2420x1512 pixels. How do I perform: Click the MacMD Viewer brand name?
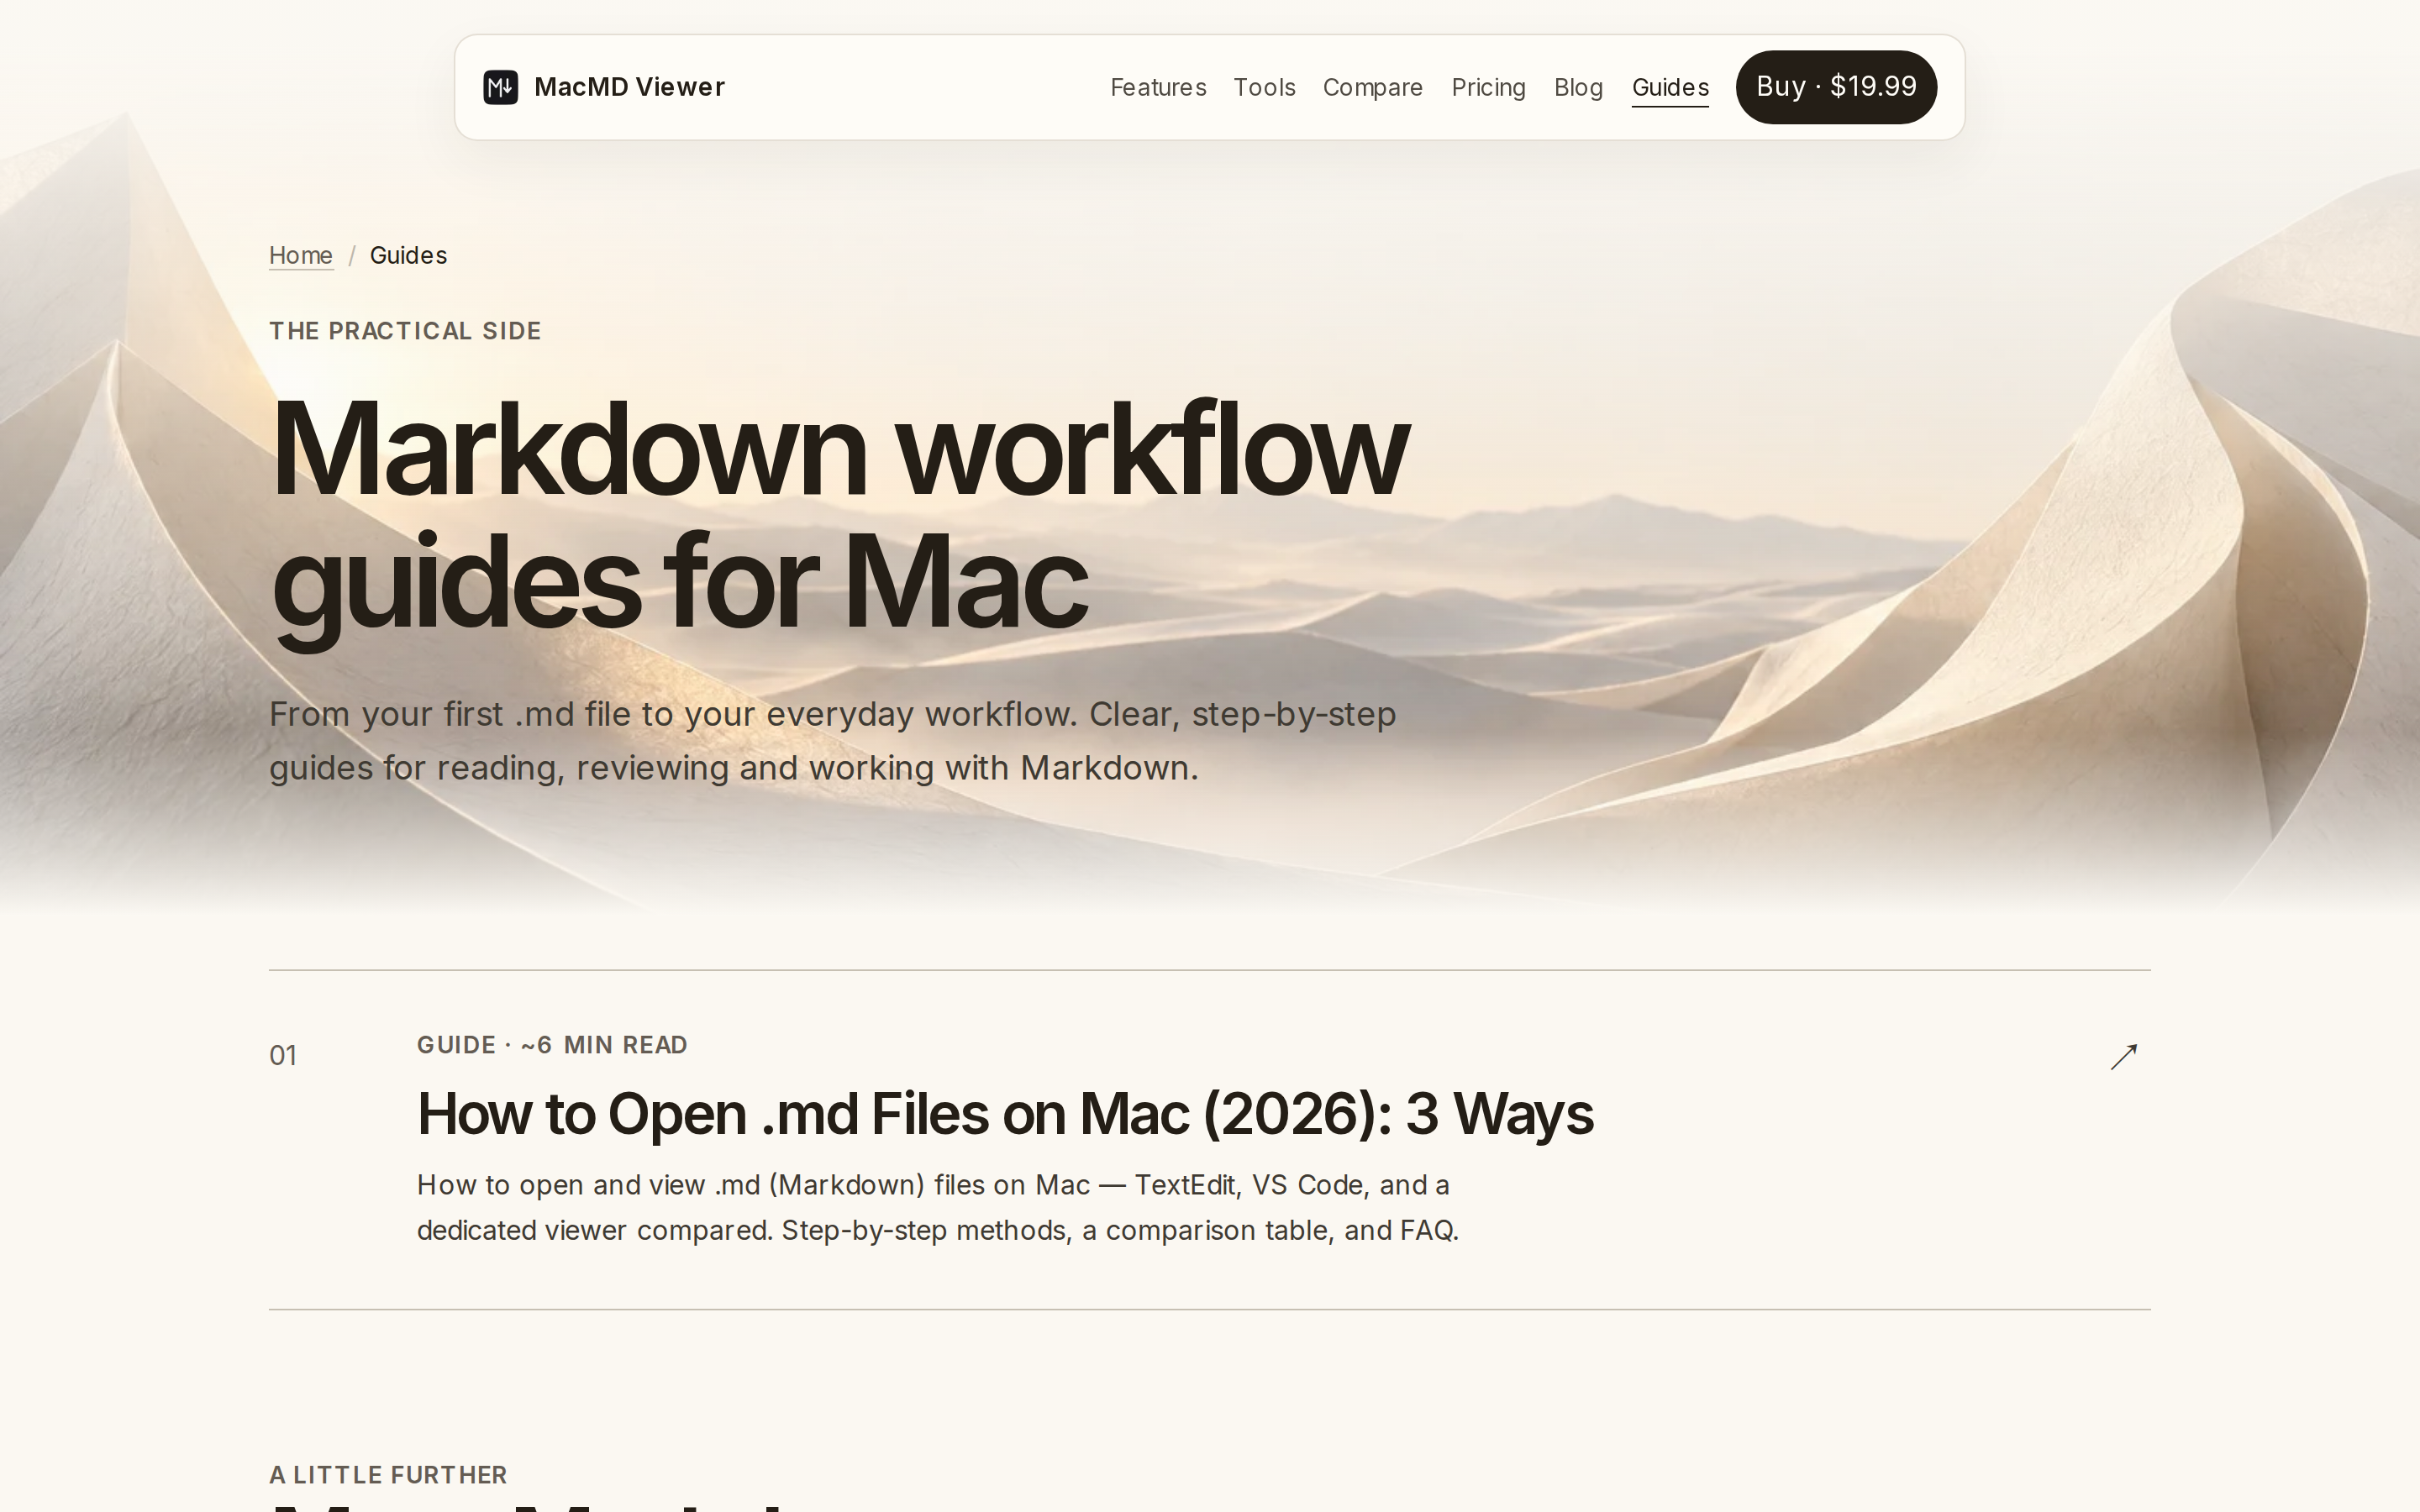click(629, 87)
